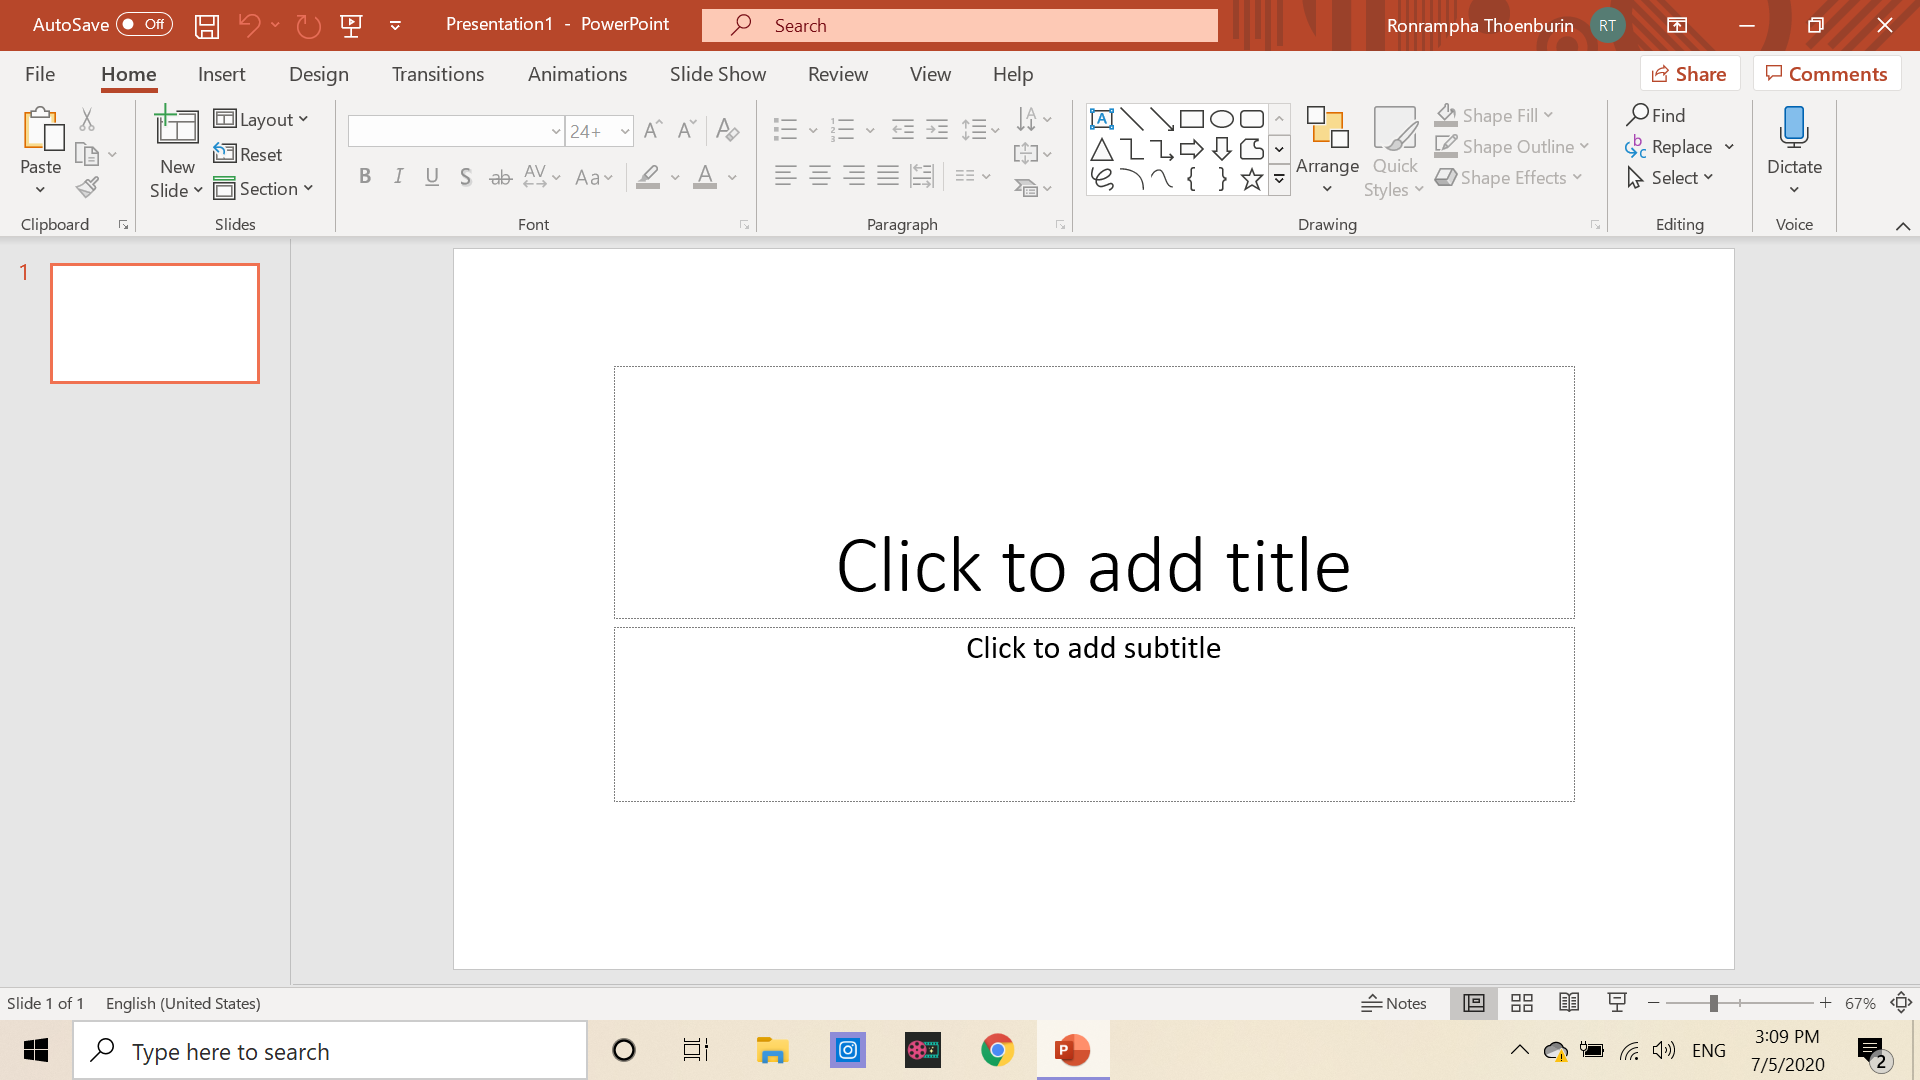Collapse the ribbon with chevron
The width and height of the screenshot is (1920, 1080).
pos(1902,226)
